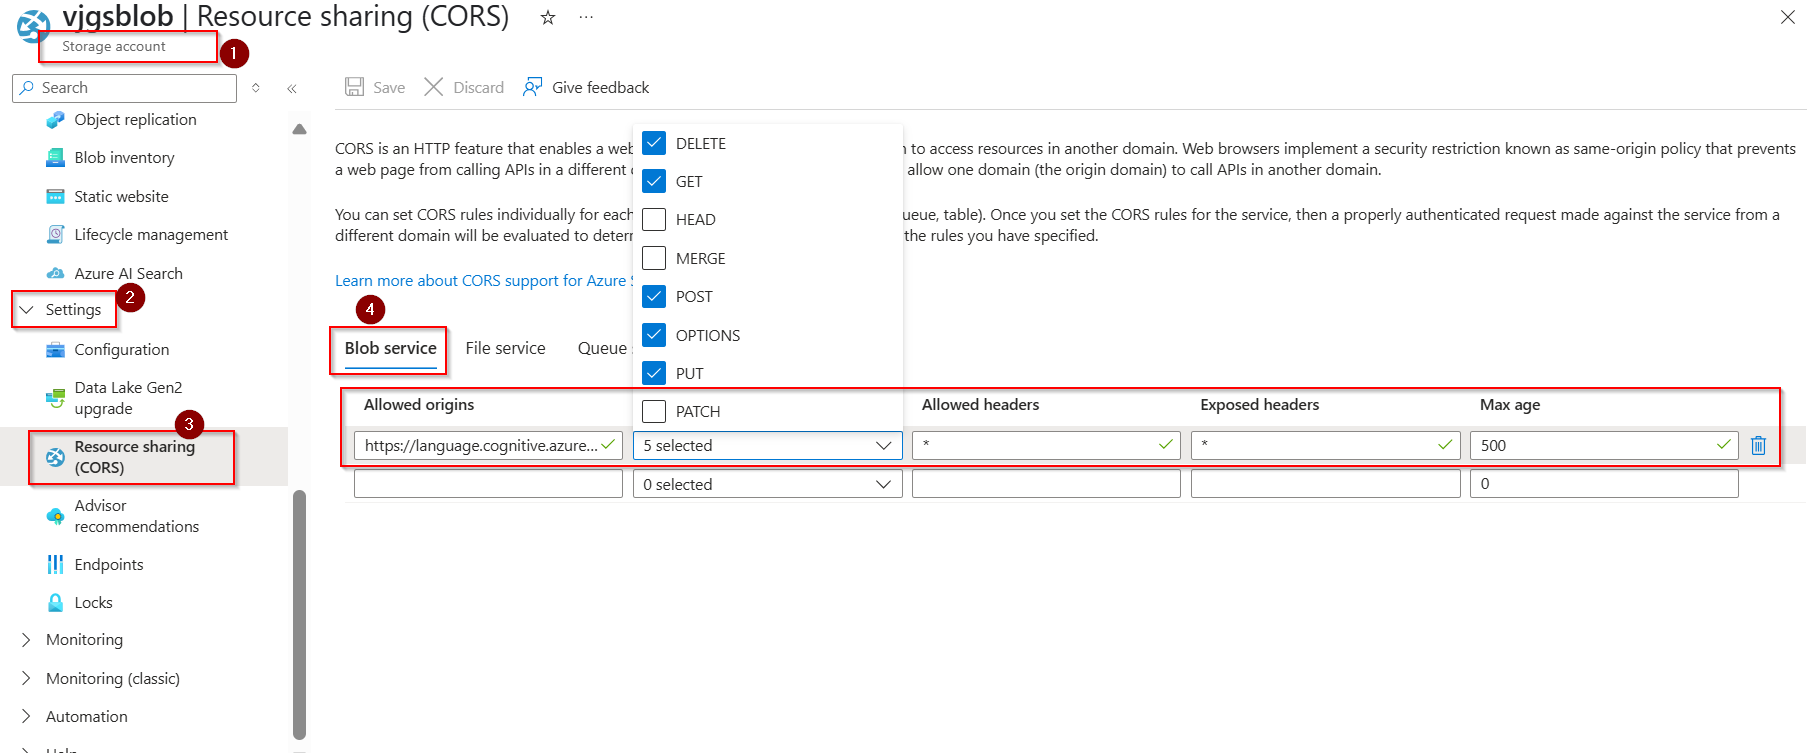This screenshot has height=753, width=1807.
Task: Collapse the sidebar with double chevron
Action: [292, 88]
